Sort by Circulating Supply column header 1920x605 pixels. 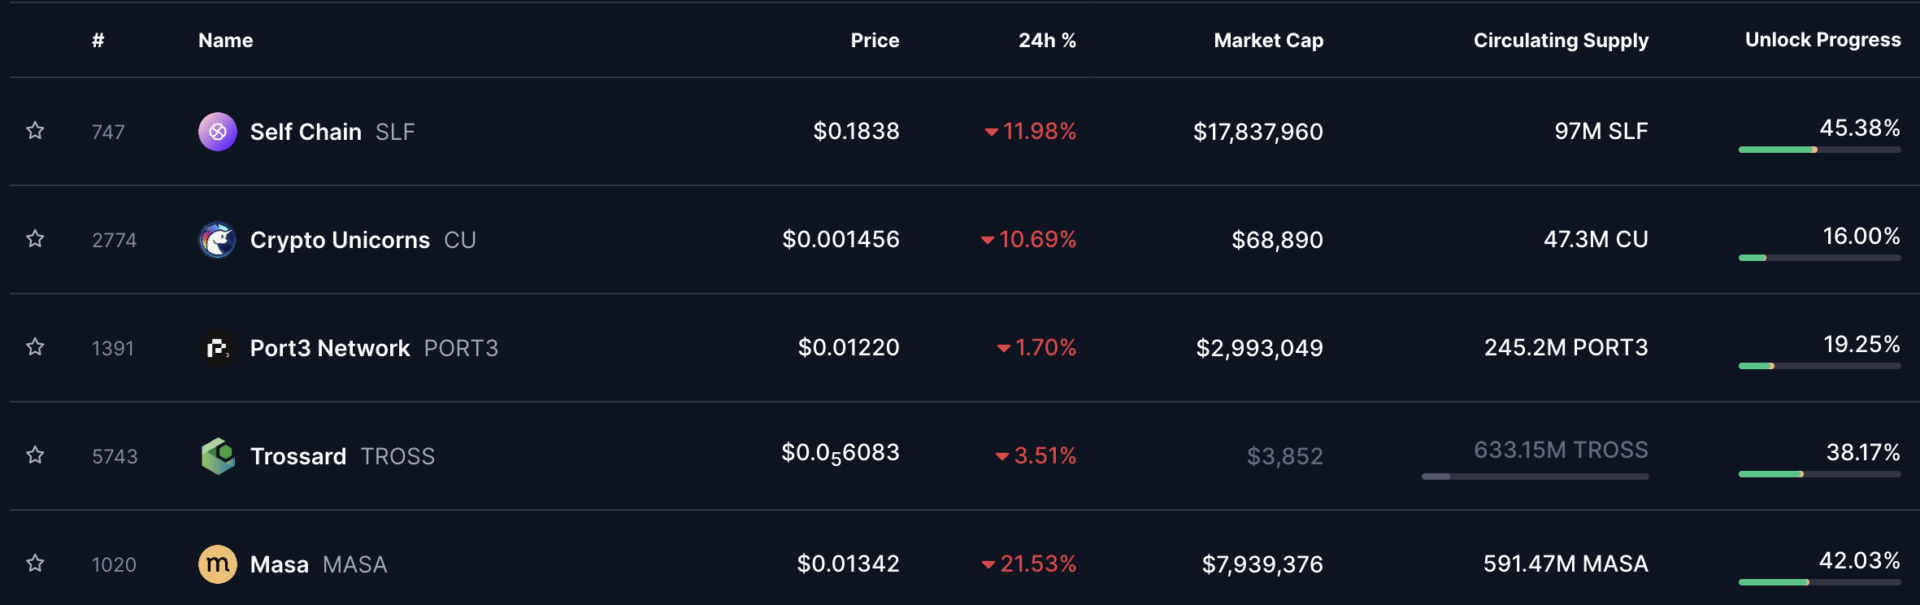point(1561,40)
